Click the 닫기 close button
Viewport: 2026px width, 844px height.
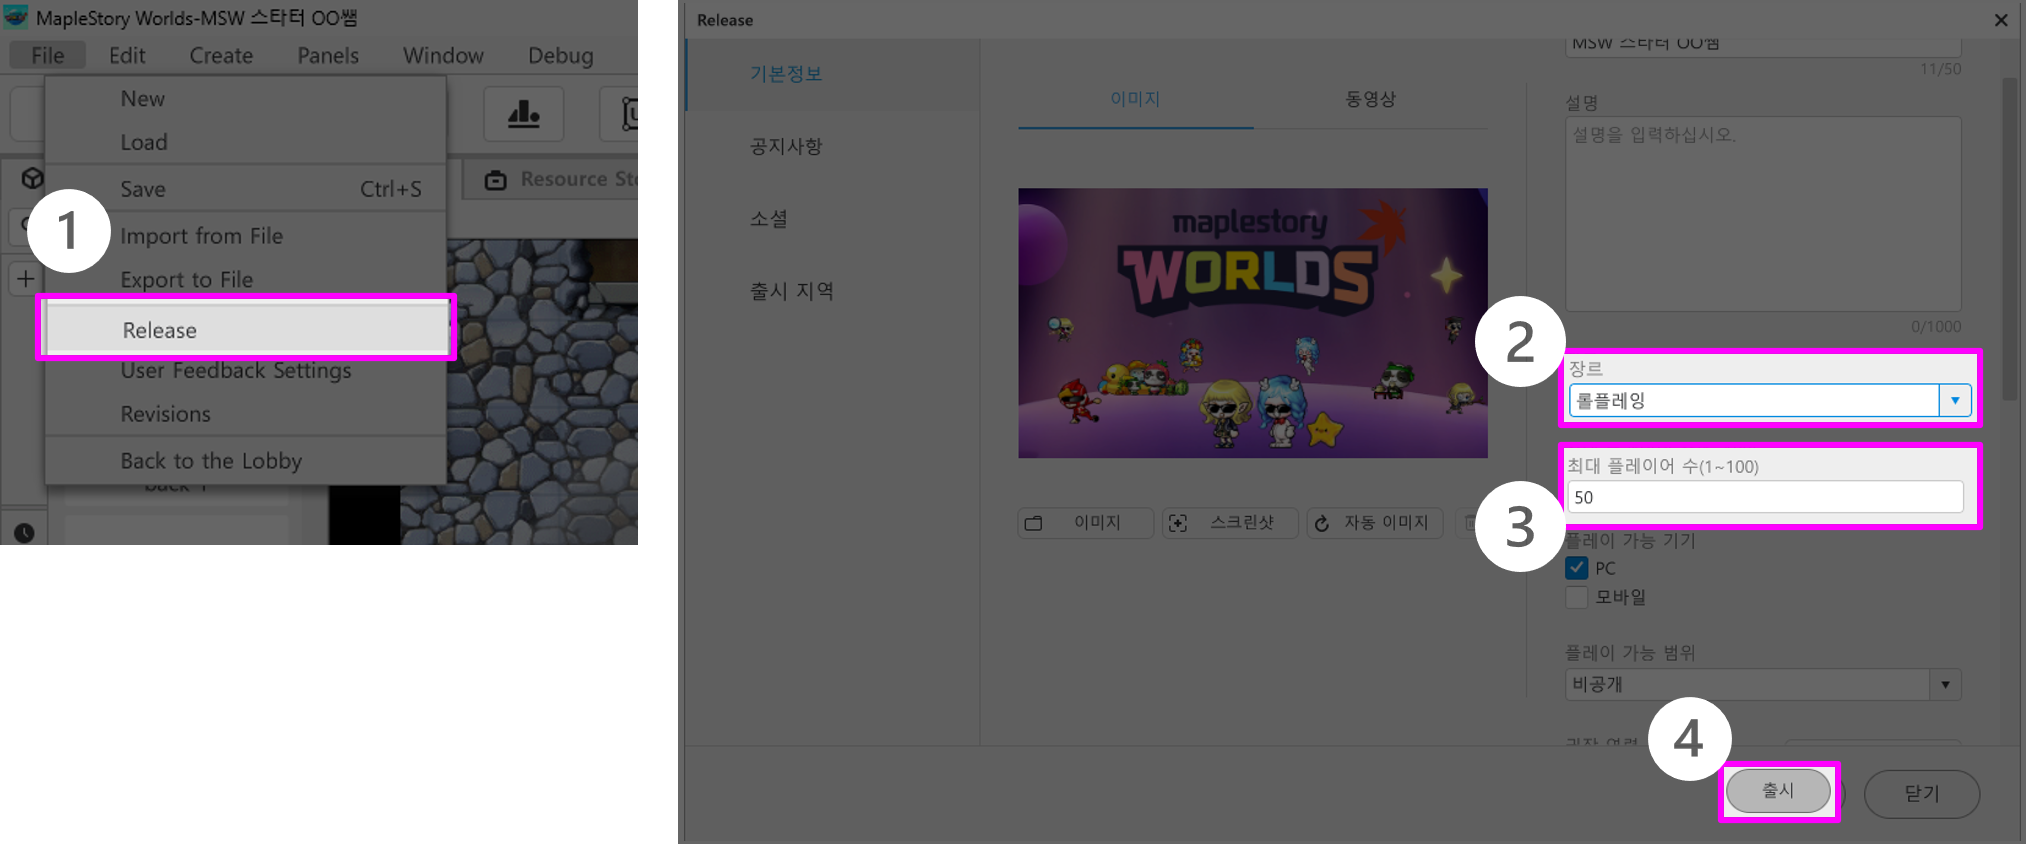click(x=1922, y=794)
